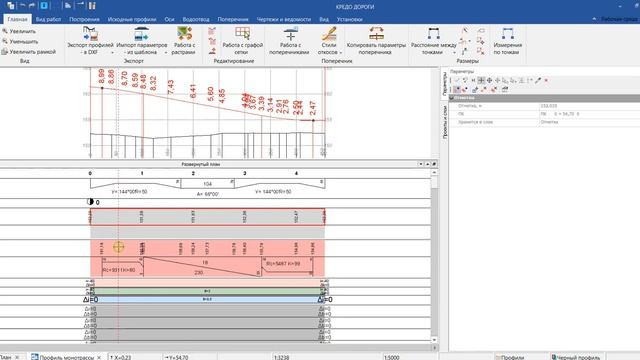Open the Поперечник ribbon tab
Viewport: 640px width, 360px height.
233,19
